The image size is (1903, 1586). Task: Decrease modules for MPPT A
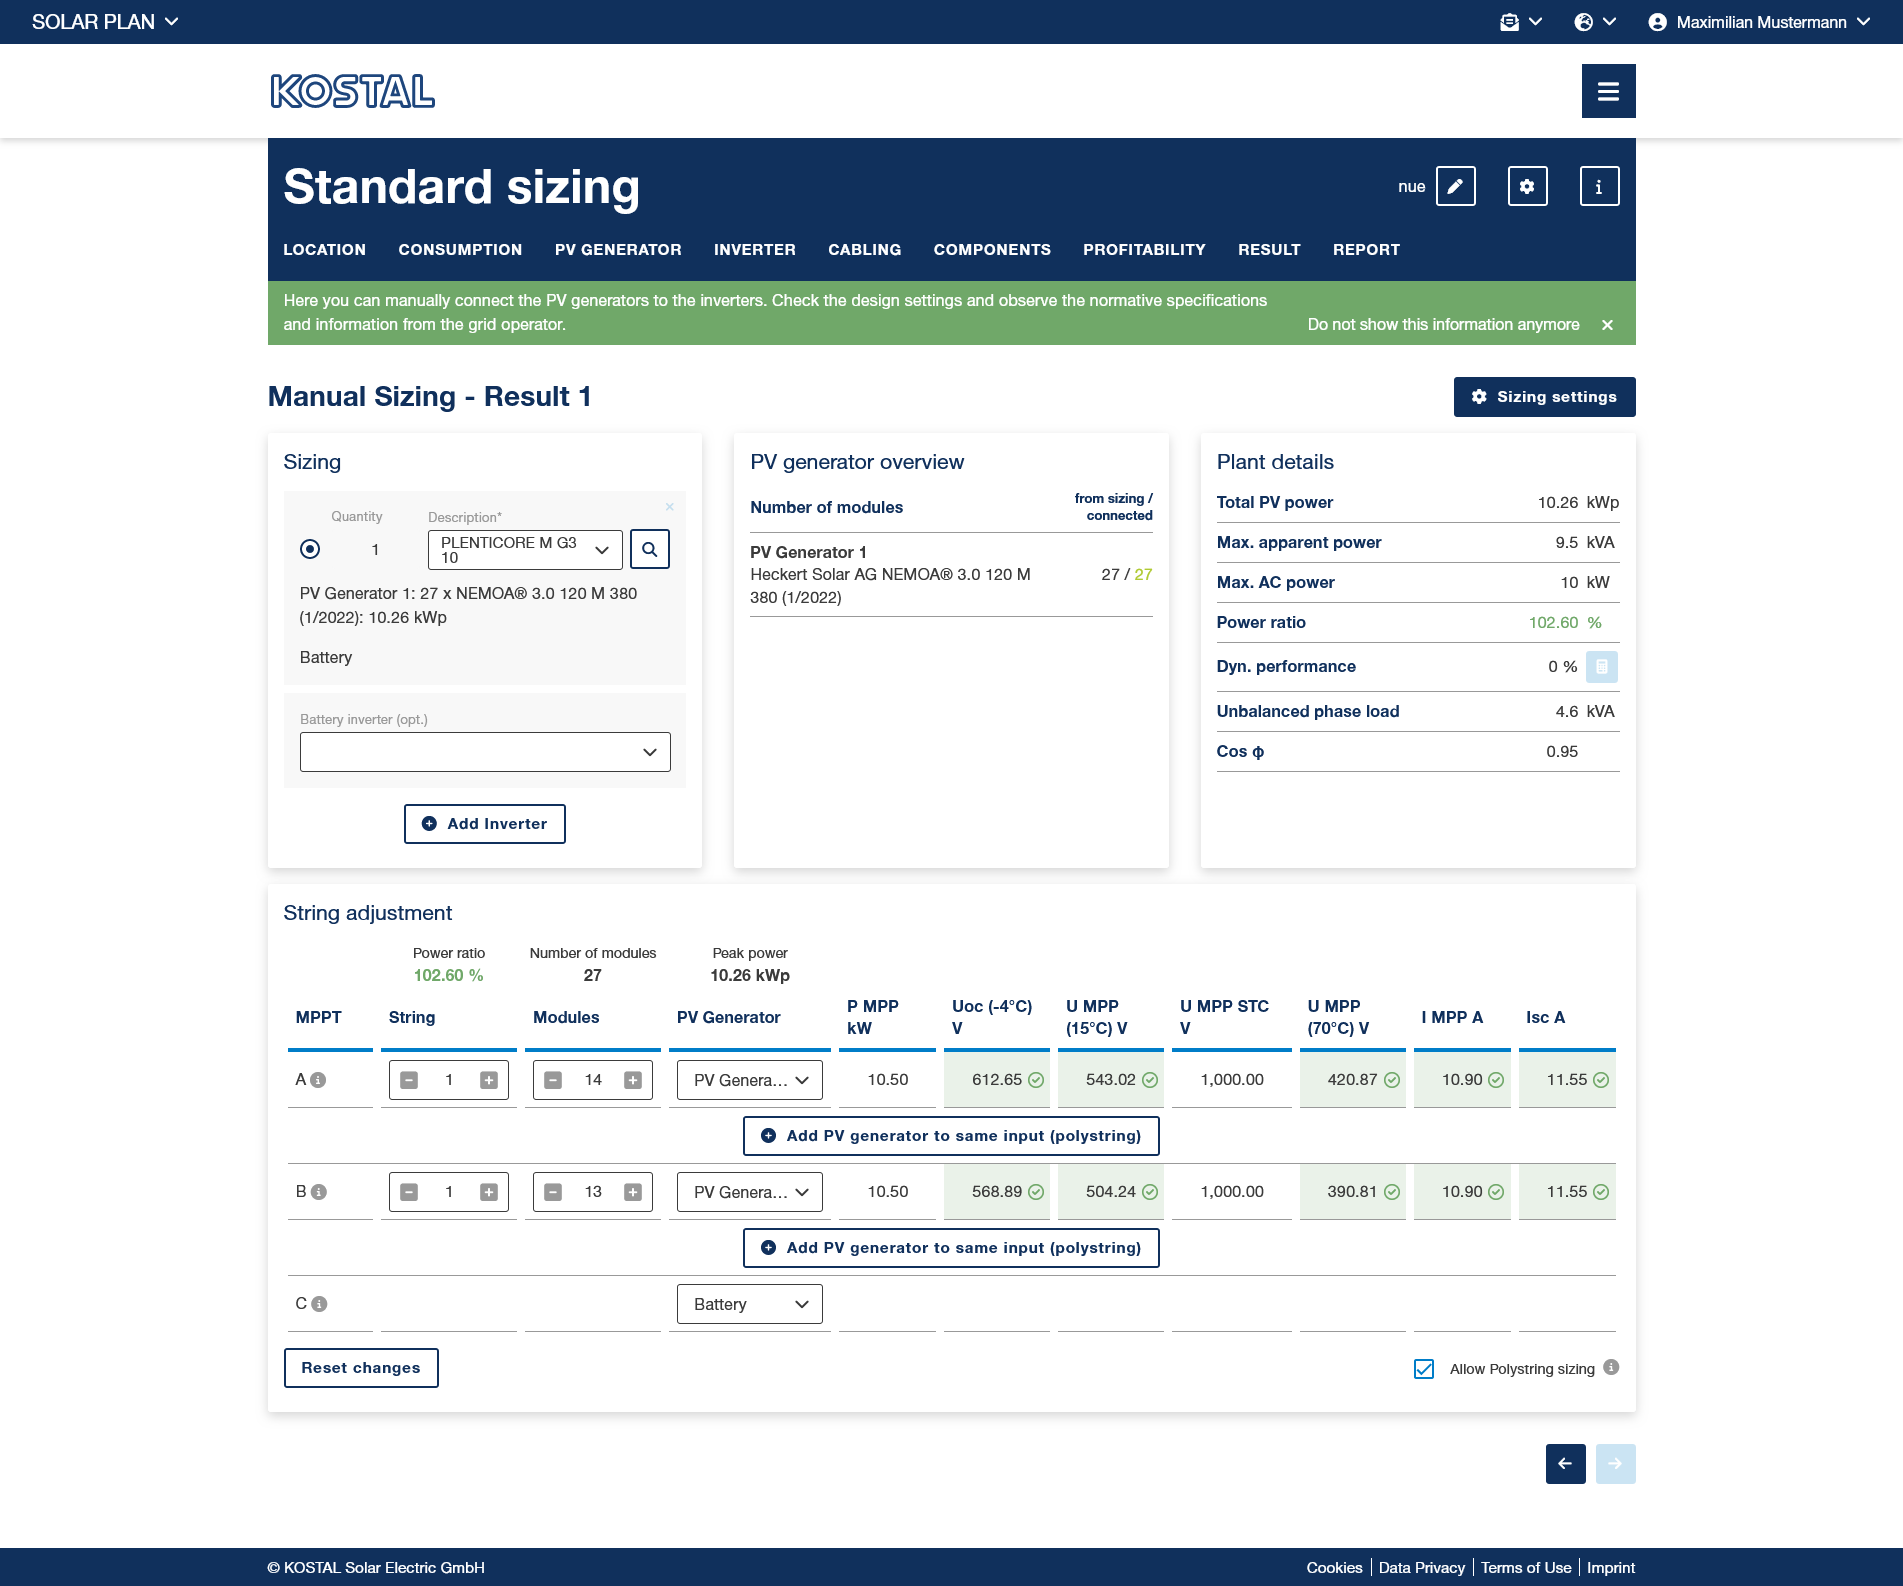pyautogui.click(x=553, y=1080)
